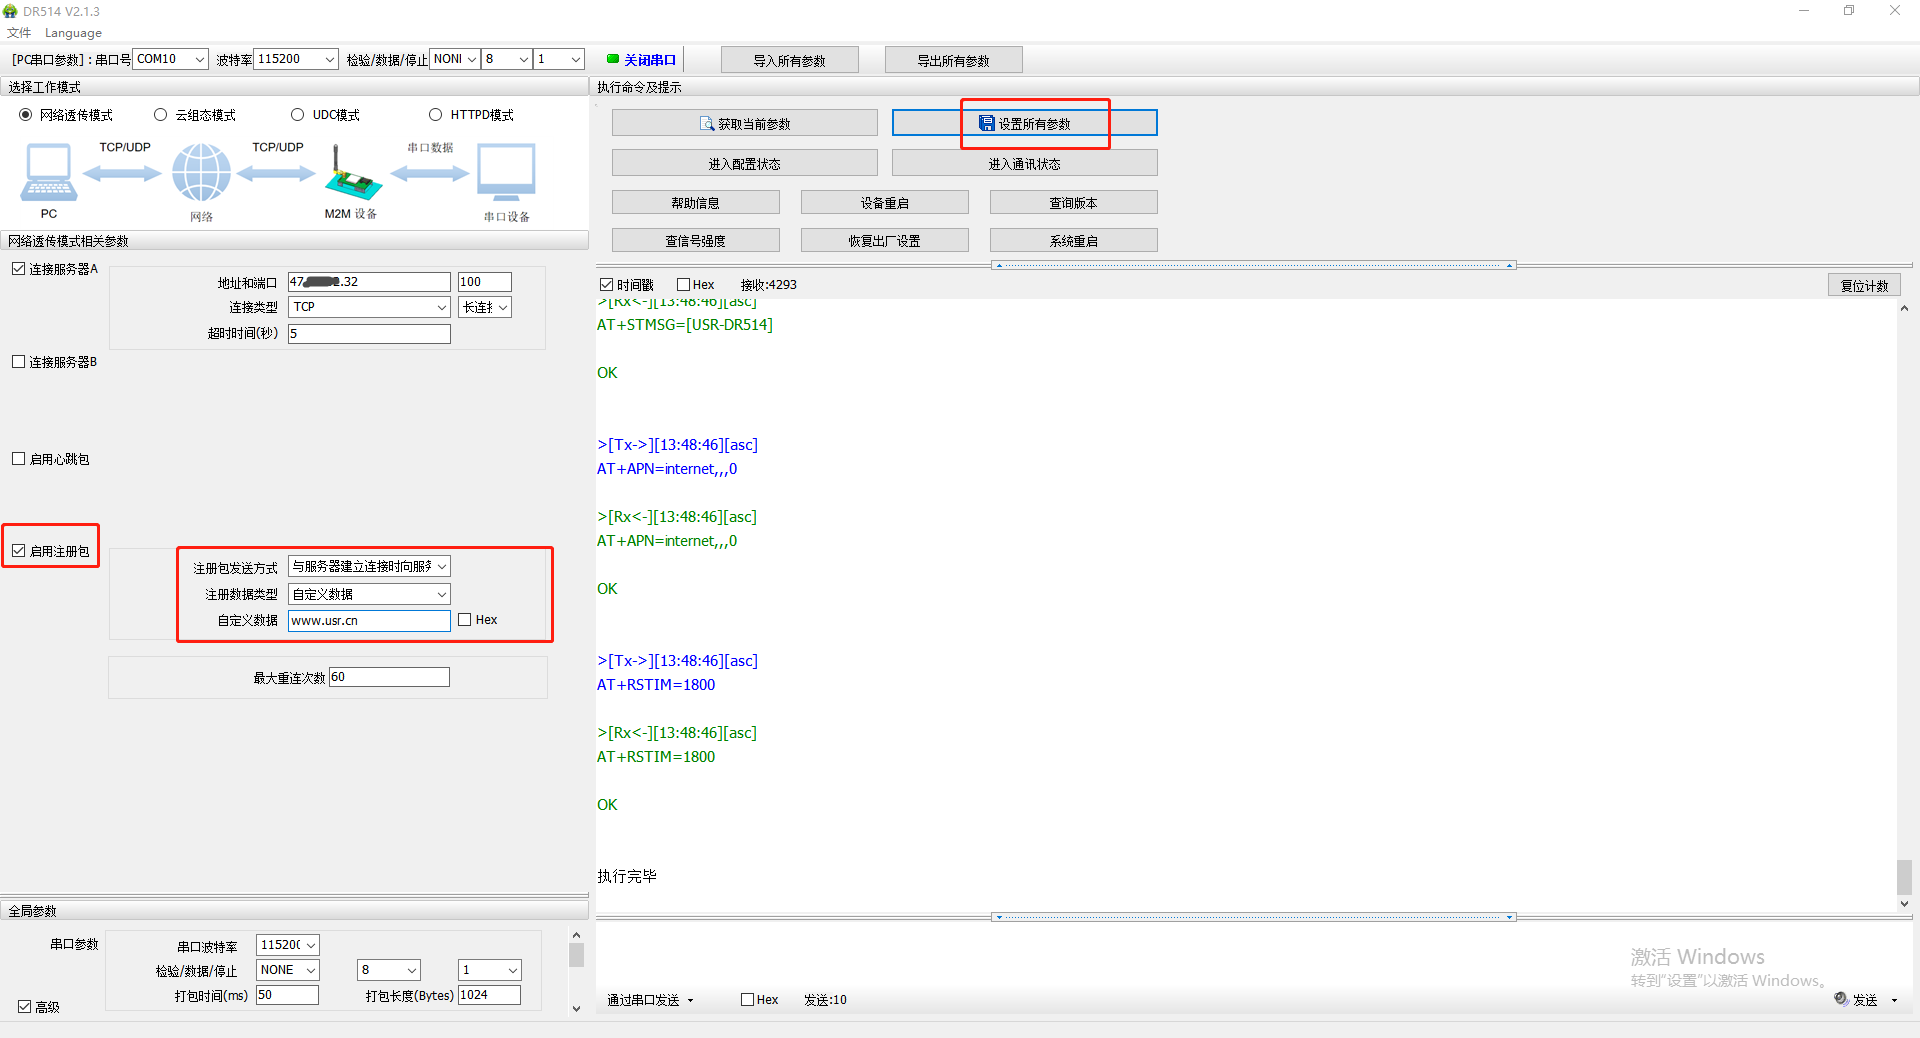Click the 设备重启 button
This screenshot has height=1038, width=1920.
(x=884, y=203)
